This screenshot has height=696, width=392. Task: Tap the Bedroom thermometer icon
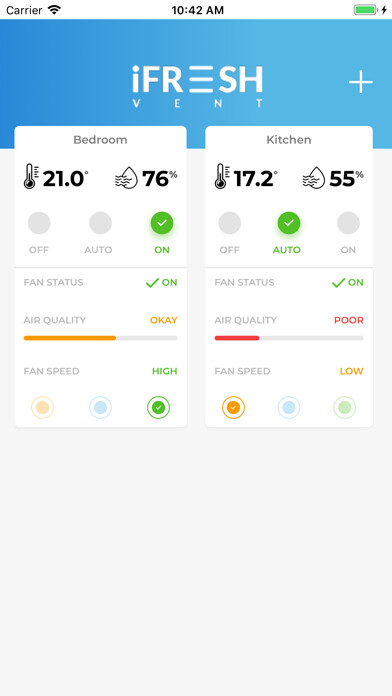pos(31,176)
